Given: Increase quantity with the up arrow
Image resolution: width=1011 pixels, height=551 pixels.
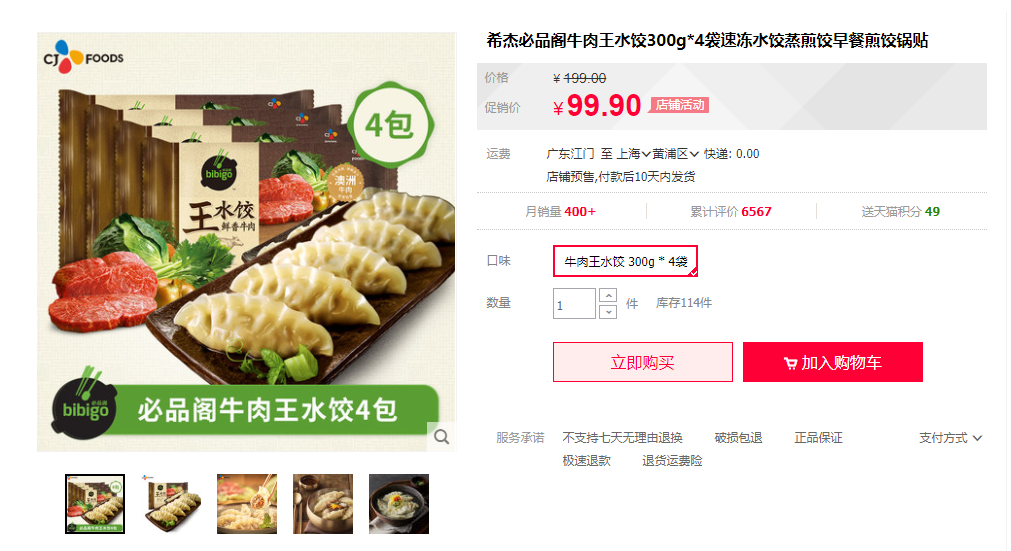Looking at the screenshot, I should tap(608, 295).
